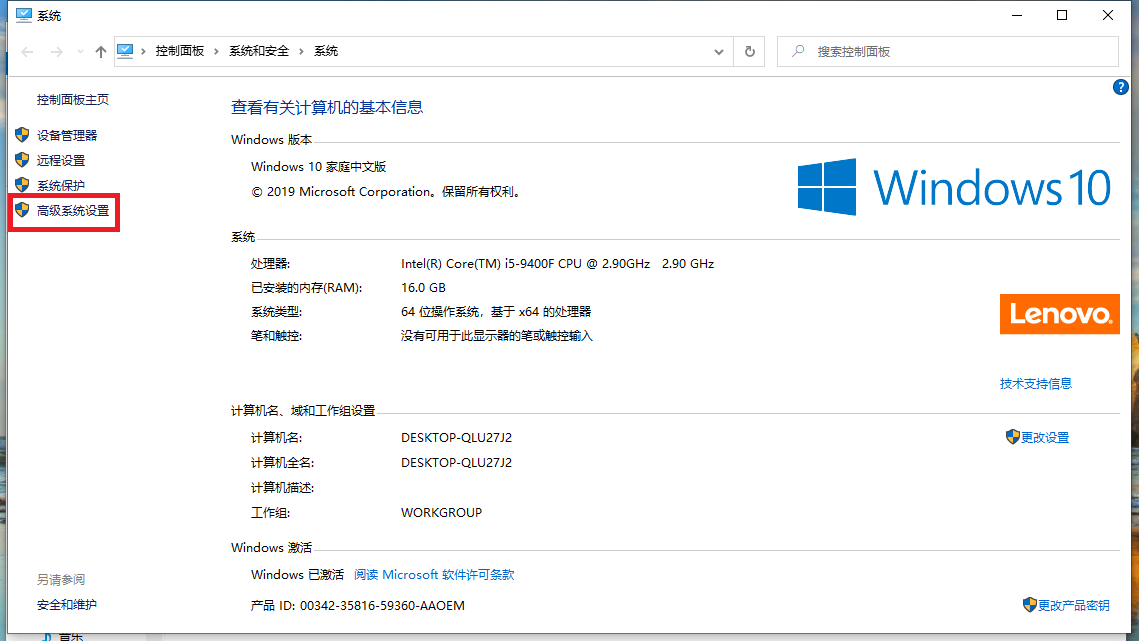
Task: Click computer name DESKTOP-QLU27J2 value
Action: pyautogui.click(x=456, y=438)
